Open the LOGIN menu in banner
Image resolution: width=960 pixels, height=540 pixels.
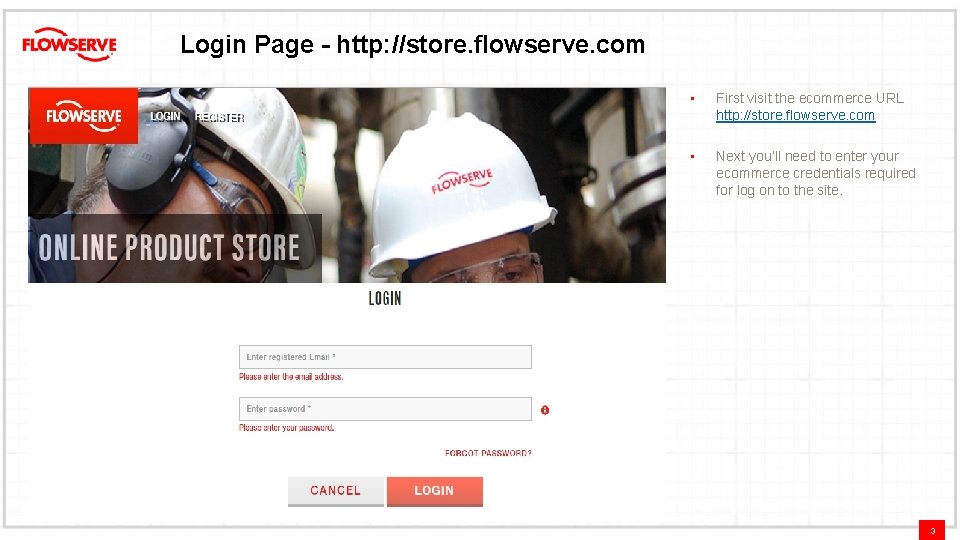coord(165,116)
